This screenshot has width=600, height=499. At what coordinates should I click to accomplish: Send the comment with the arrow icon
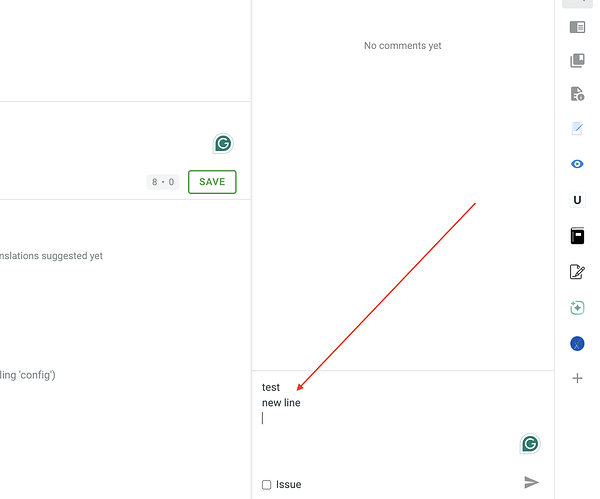(x=531, y=482)
